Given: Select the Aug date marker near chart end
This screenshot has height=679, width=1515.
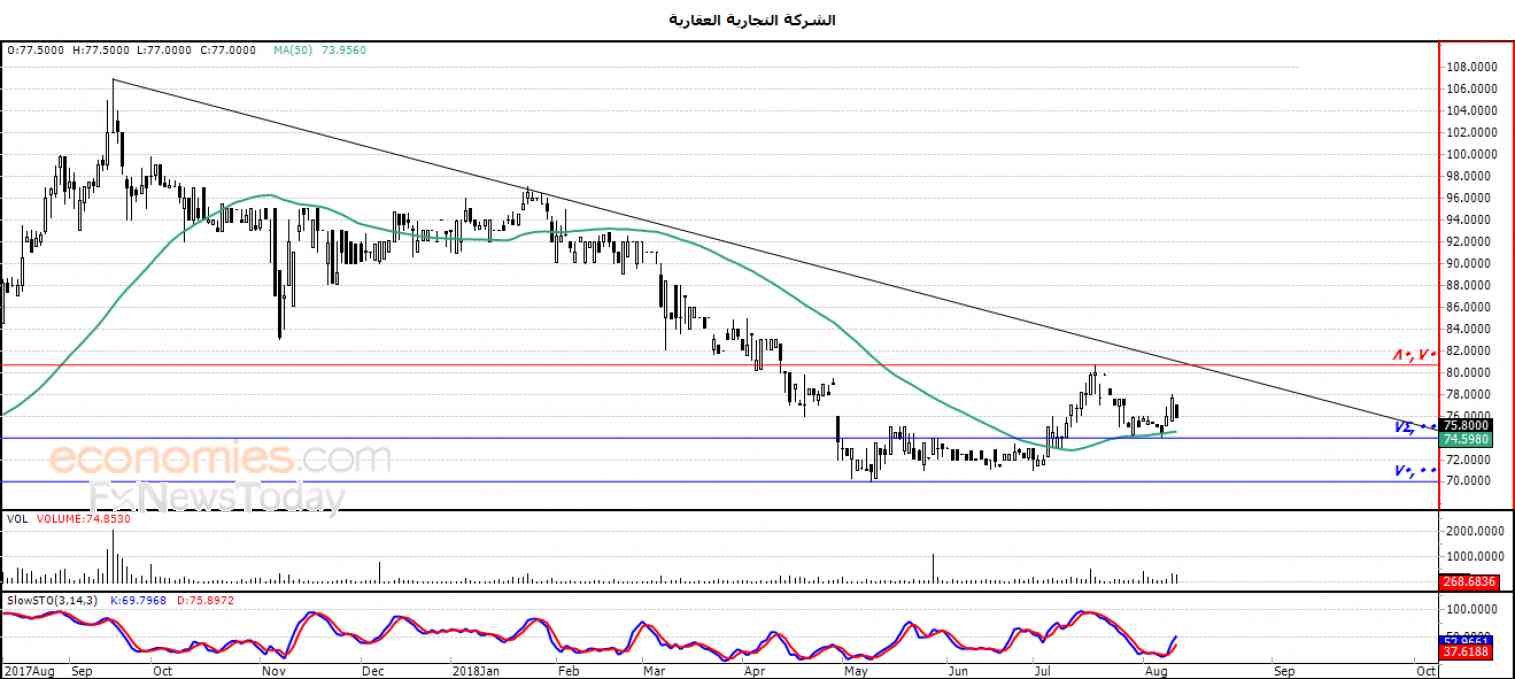Looking at the screenshot, I should tap(1153, 670).
